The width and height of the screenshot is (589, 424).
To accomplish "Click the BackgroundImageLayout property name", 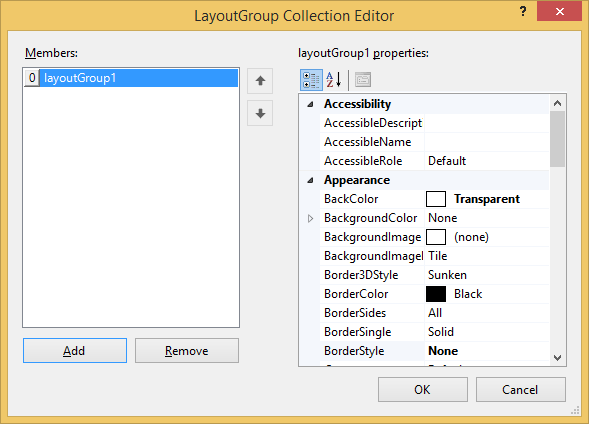I will coord(373,256).
